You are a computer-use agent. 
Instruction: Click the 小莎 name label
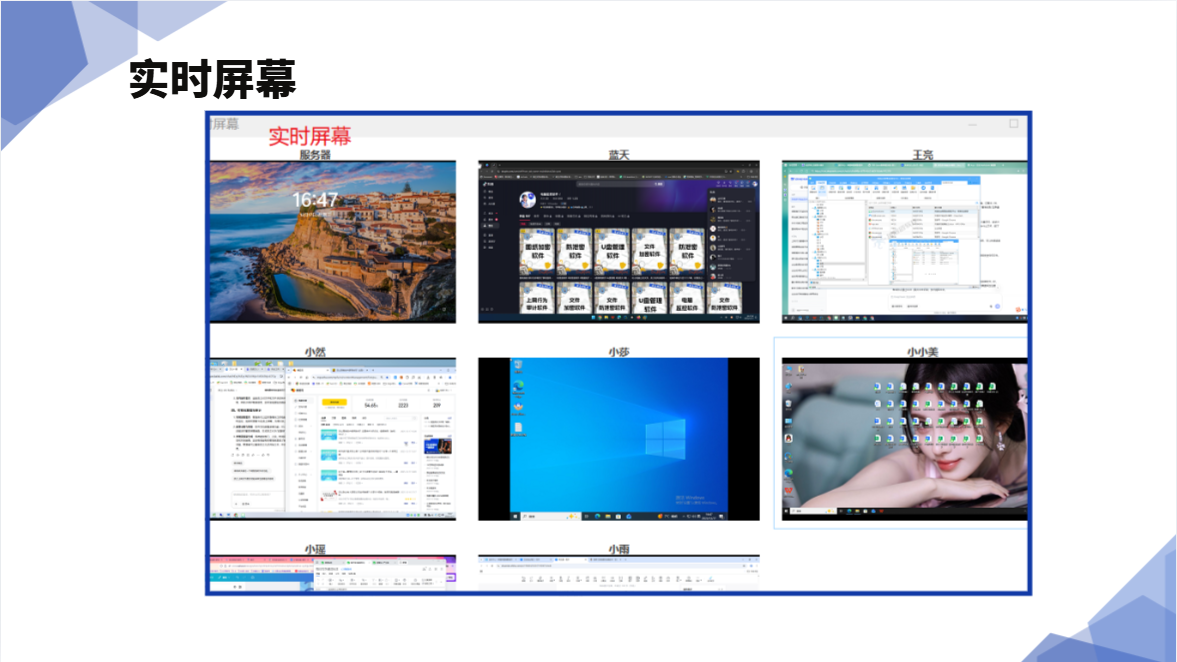619,352
